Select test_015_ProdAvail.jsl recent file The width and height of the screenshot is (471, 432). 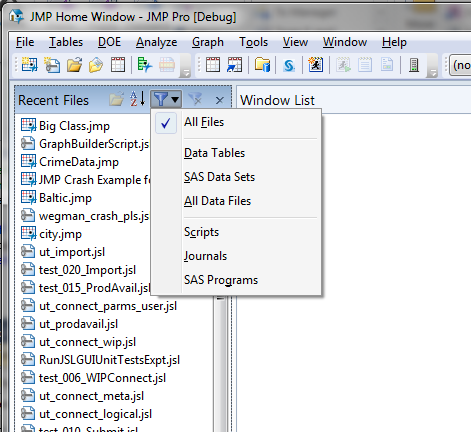click(x=85, y=288)
